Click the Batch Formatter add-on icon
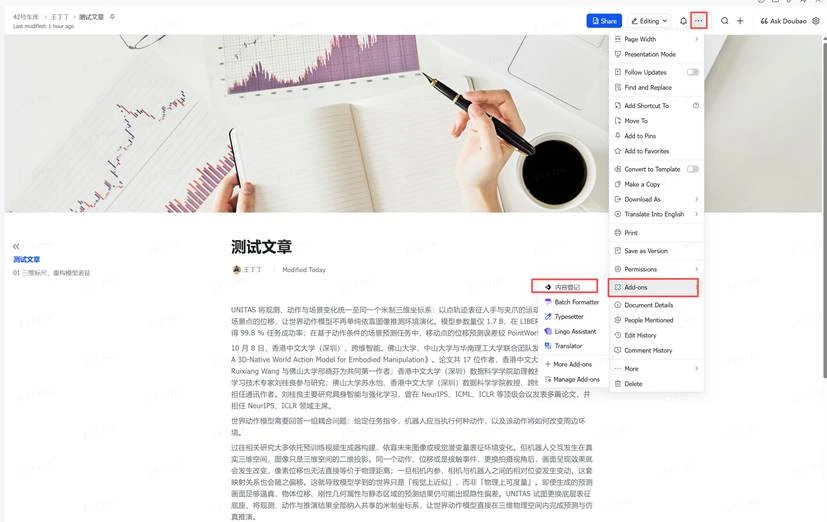 pos(548,302)
